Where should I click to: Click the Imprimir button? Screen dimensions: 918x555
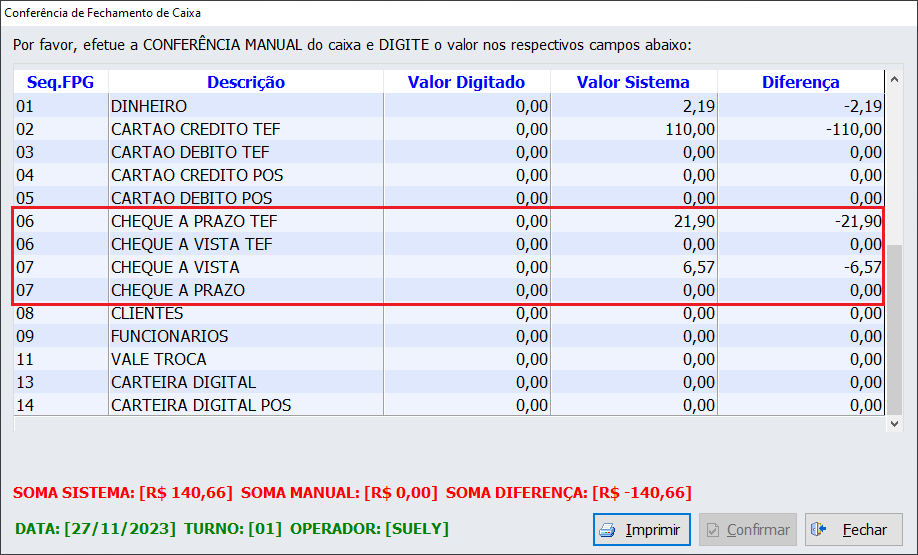[641, 530]
